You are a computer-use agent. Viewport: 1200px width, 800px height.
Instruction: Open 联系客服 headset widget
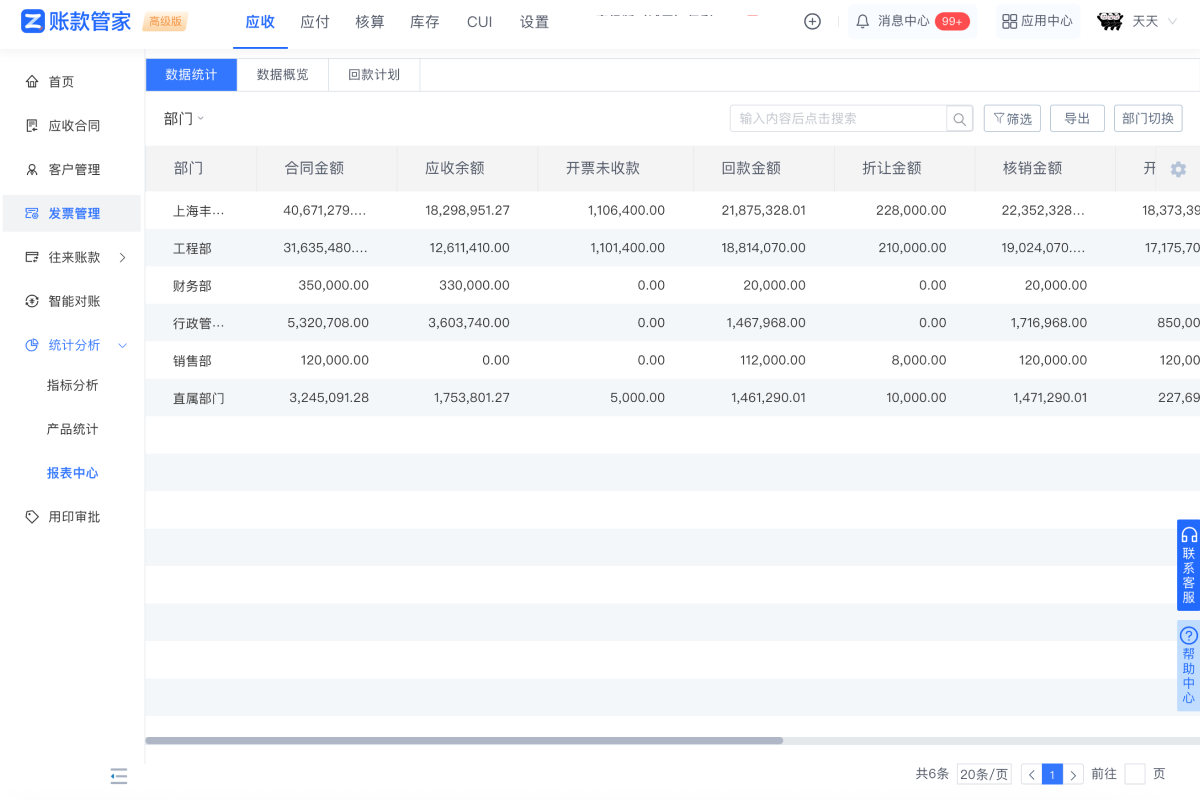[1188, 565]
